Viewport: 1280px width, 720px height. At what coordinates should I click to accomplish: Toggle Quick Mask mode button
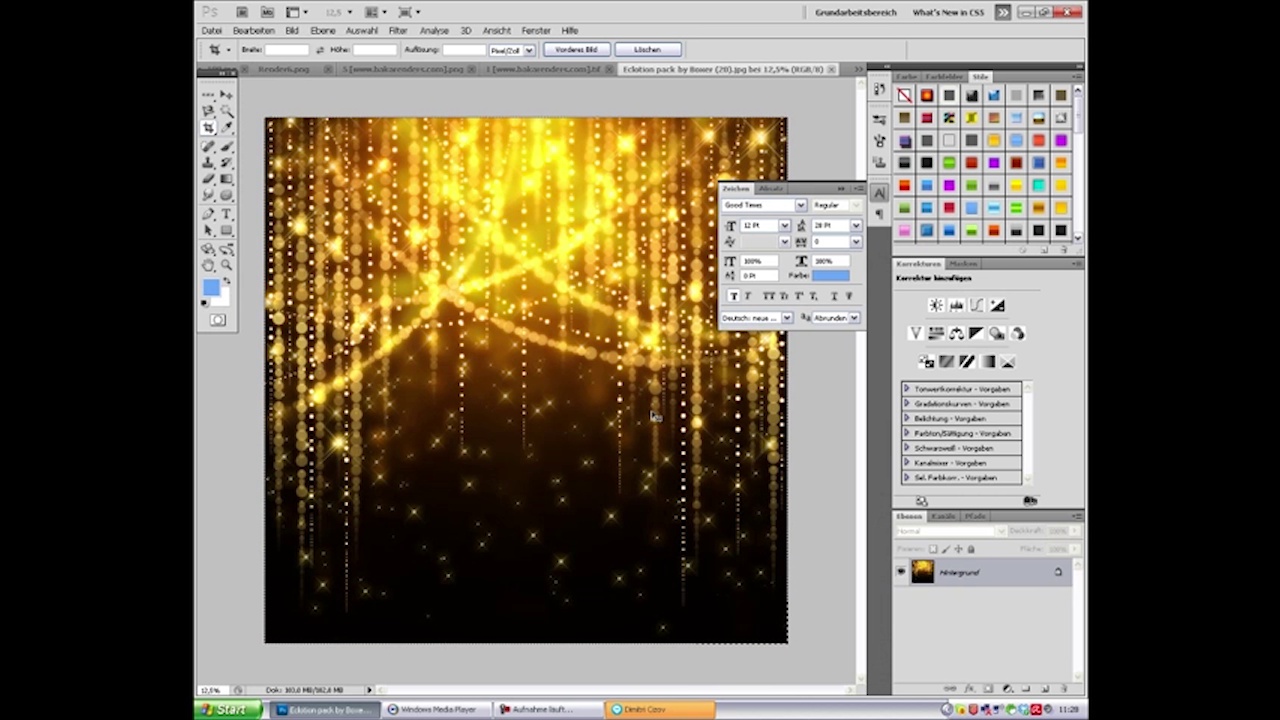click(217, 320)
